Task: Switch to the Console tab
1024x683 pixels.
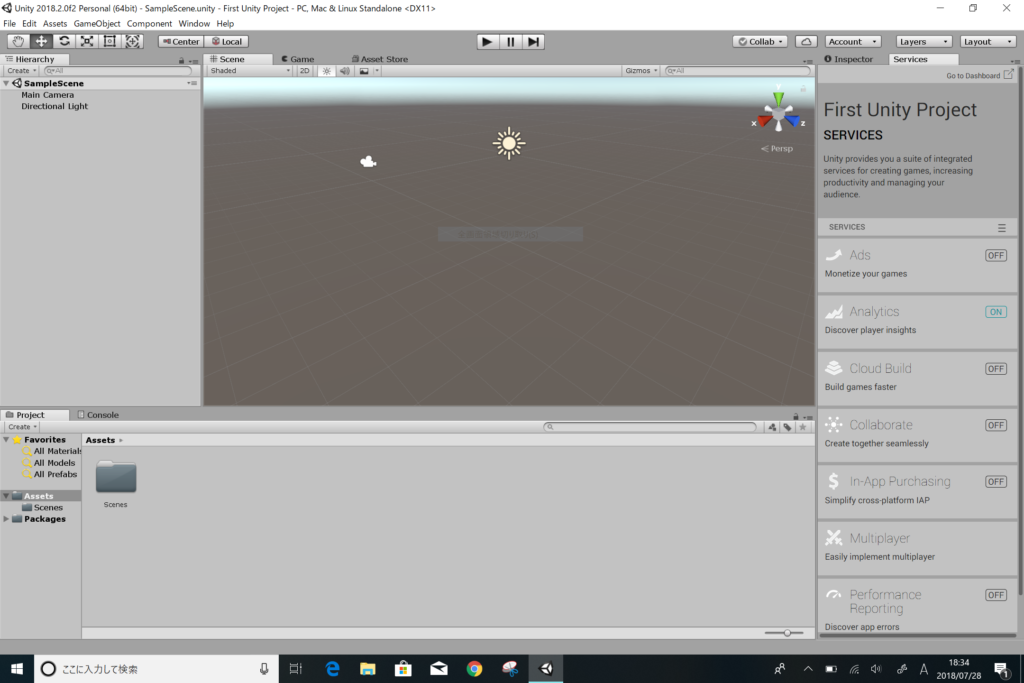Action: [102, 415]
